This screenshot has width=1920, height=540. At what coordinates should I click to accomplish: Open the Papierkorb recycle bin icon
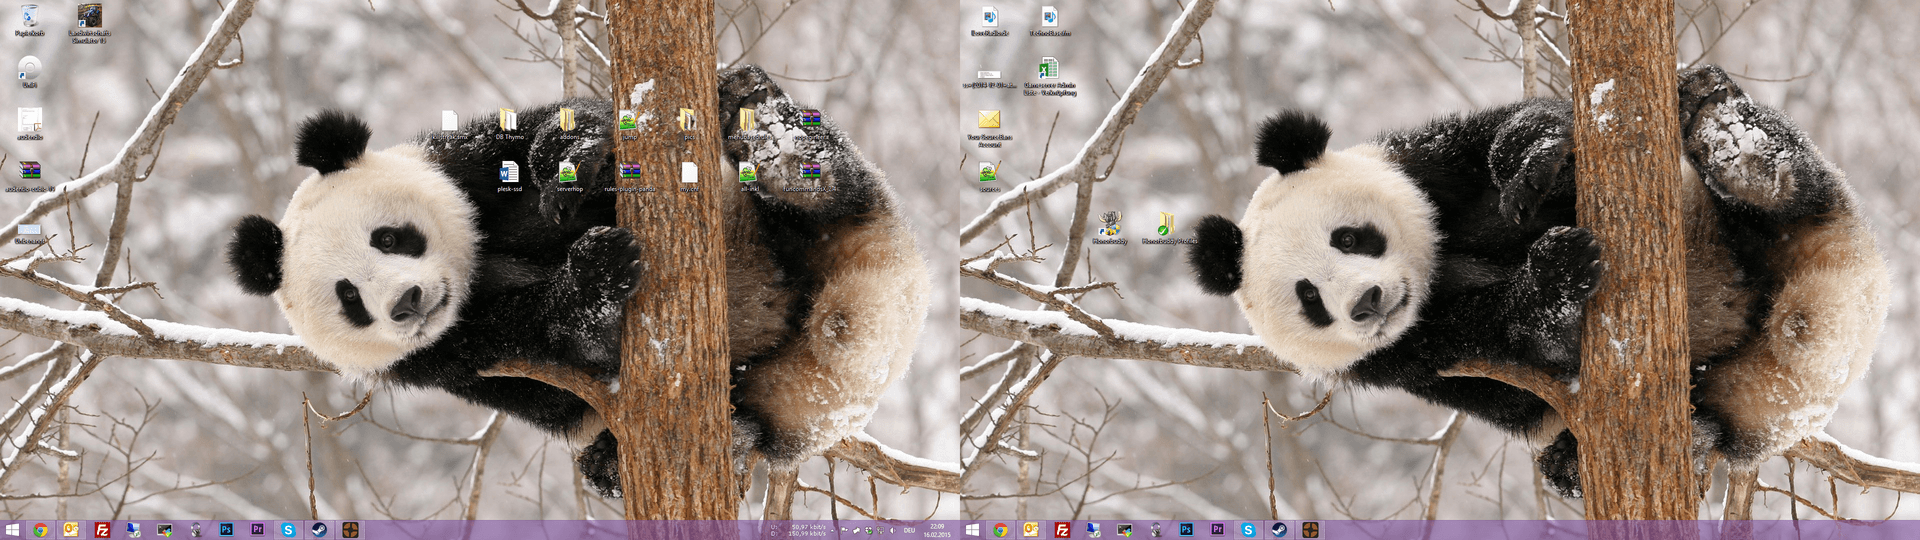coord(30,20)
